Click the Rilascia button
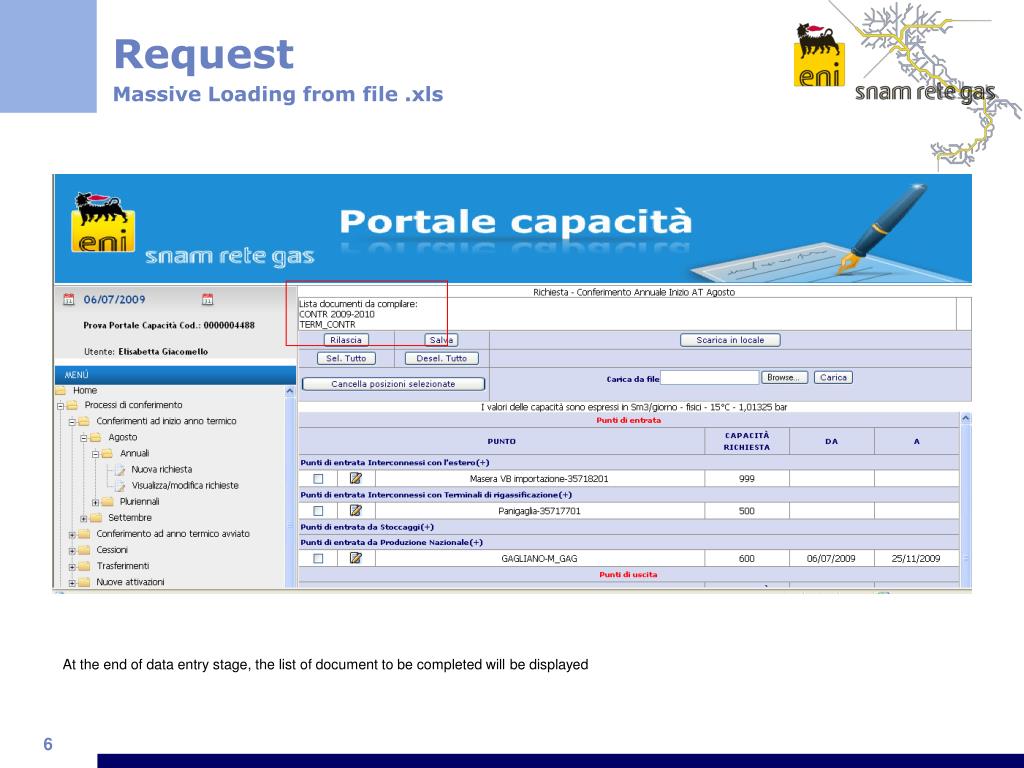 tap(346, 340)
